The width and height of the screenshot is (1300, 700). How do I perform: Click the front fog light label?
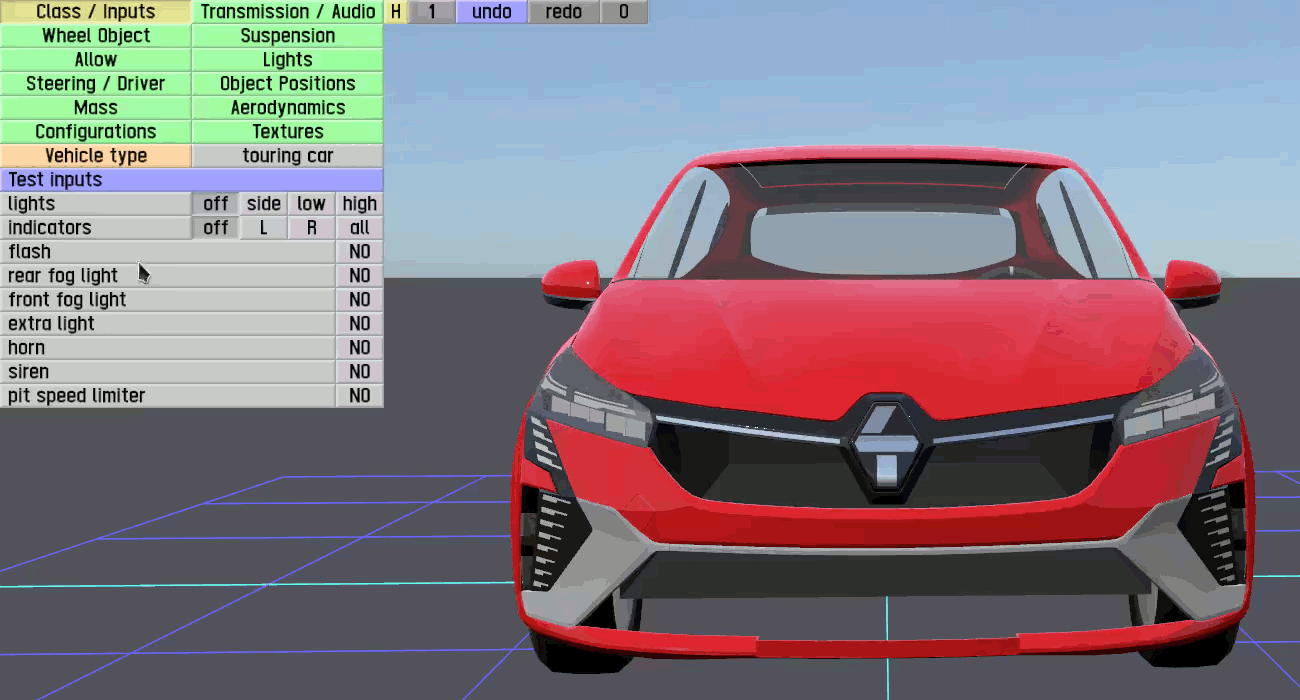point(168,300)
